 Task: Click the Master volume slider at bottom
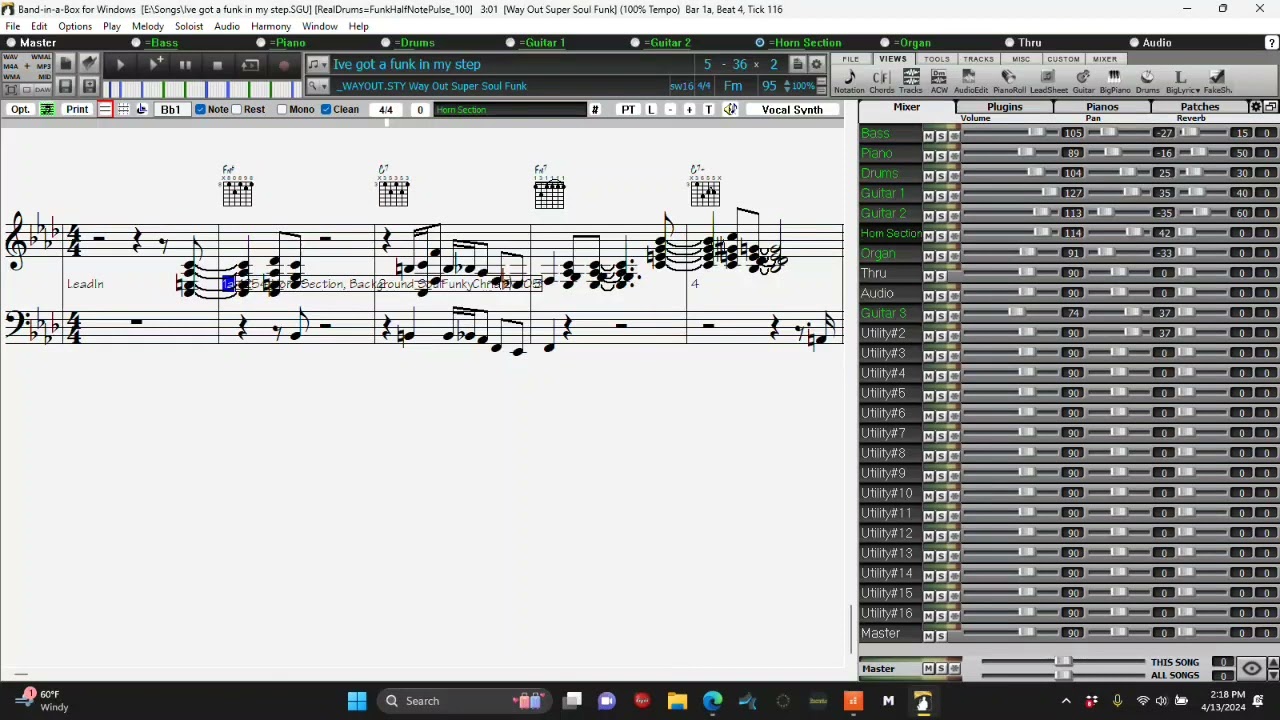1062,662
